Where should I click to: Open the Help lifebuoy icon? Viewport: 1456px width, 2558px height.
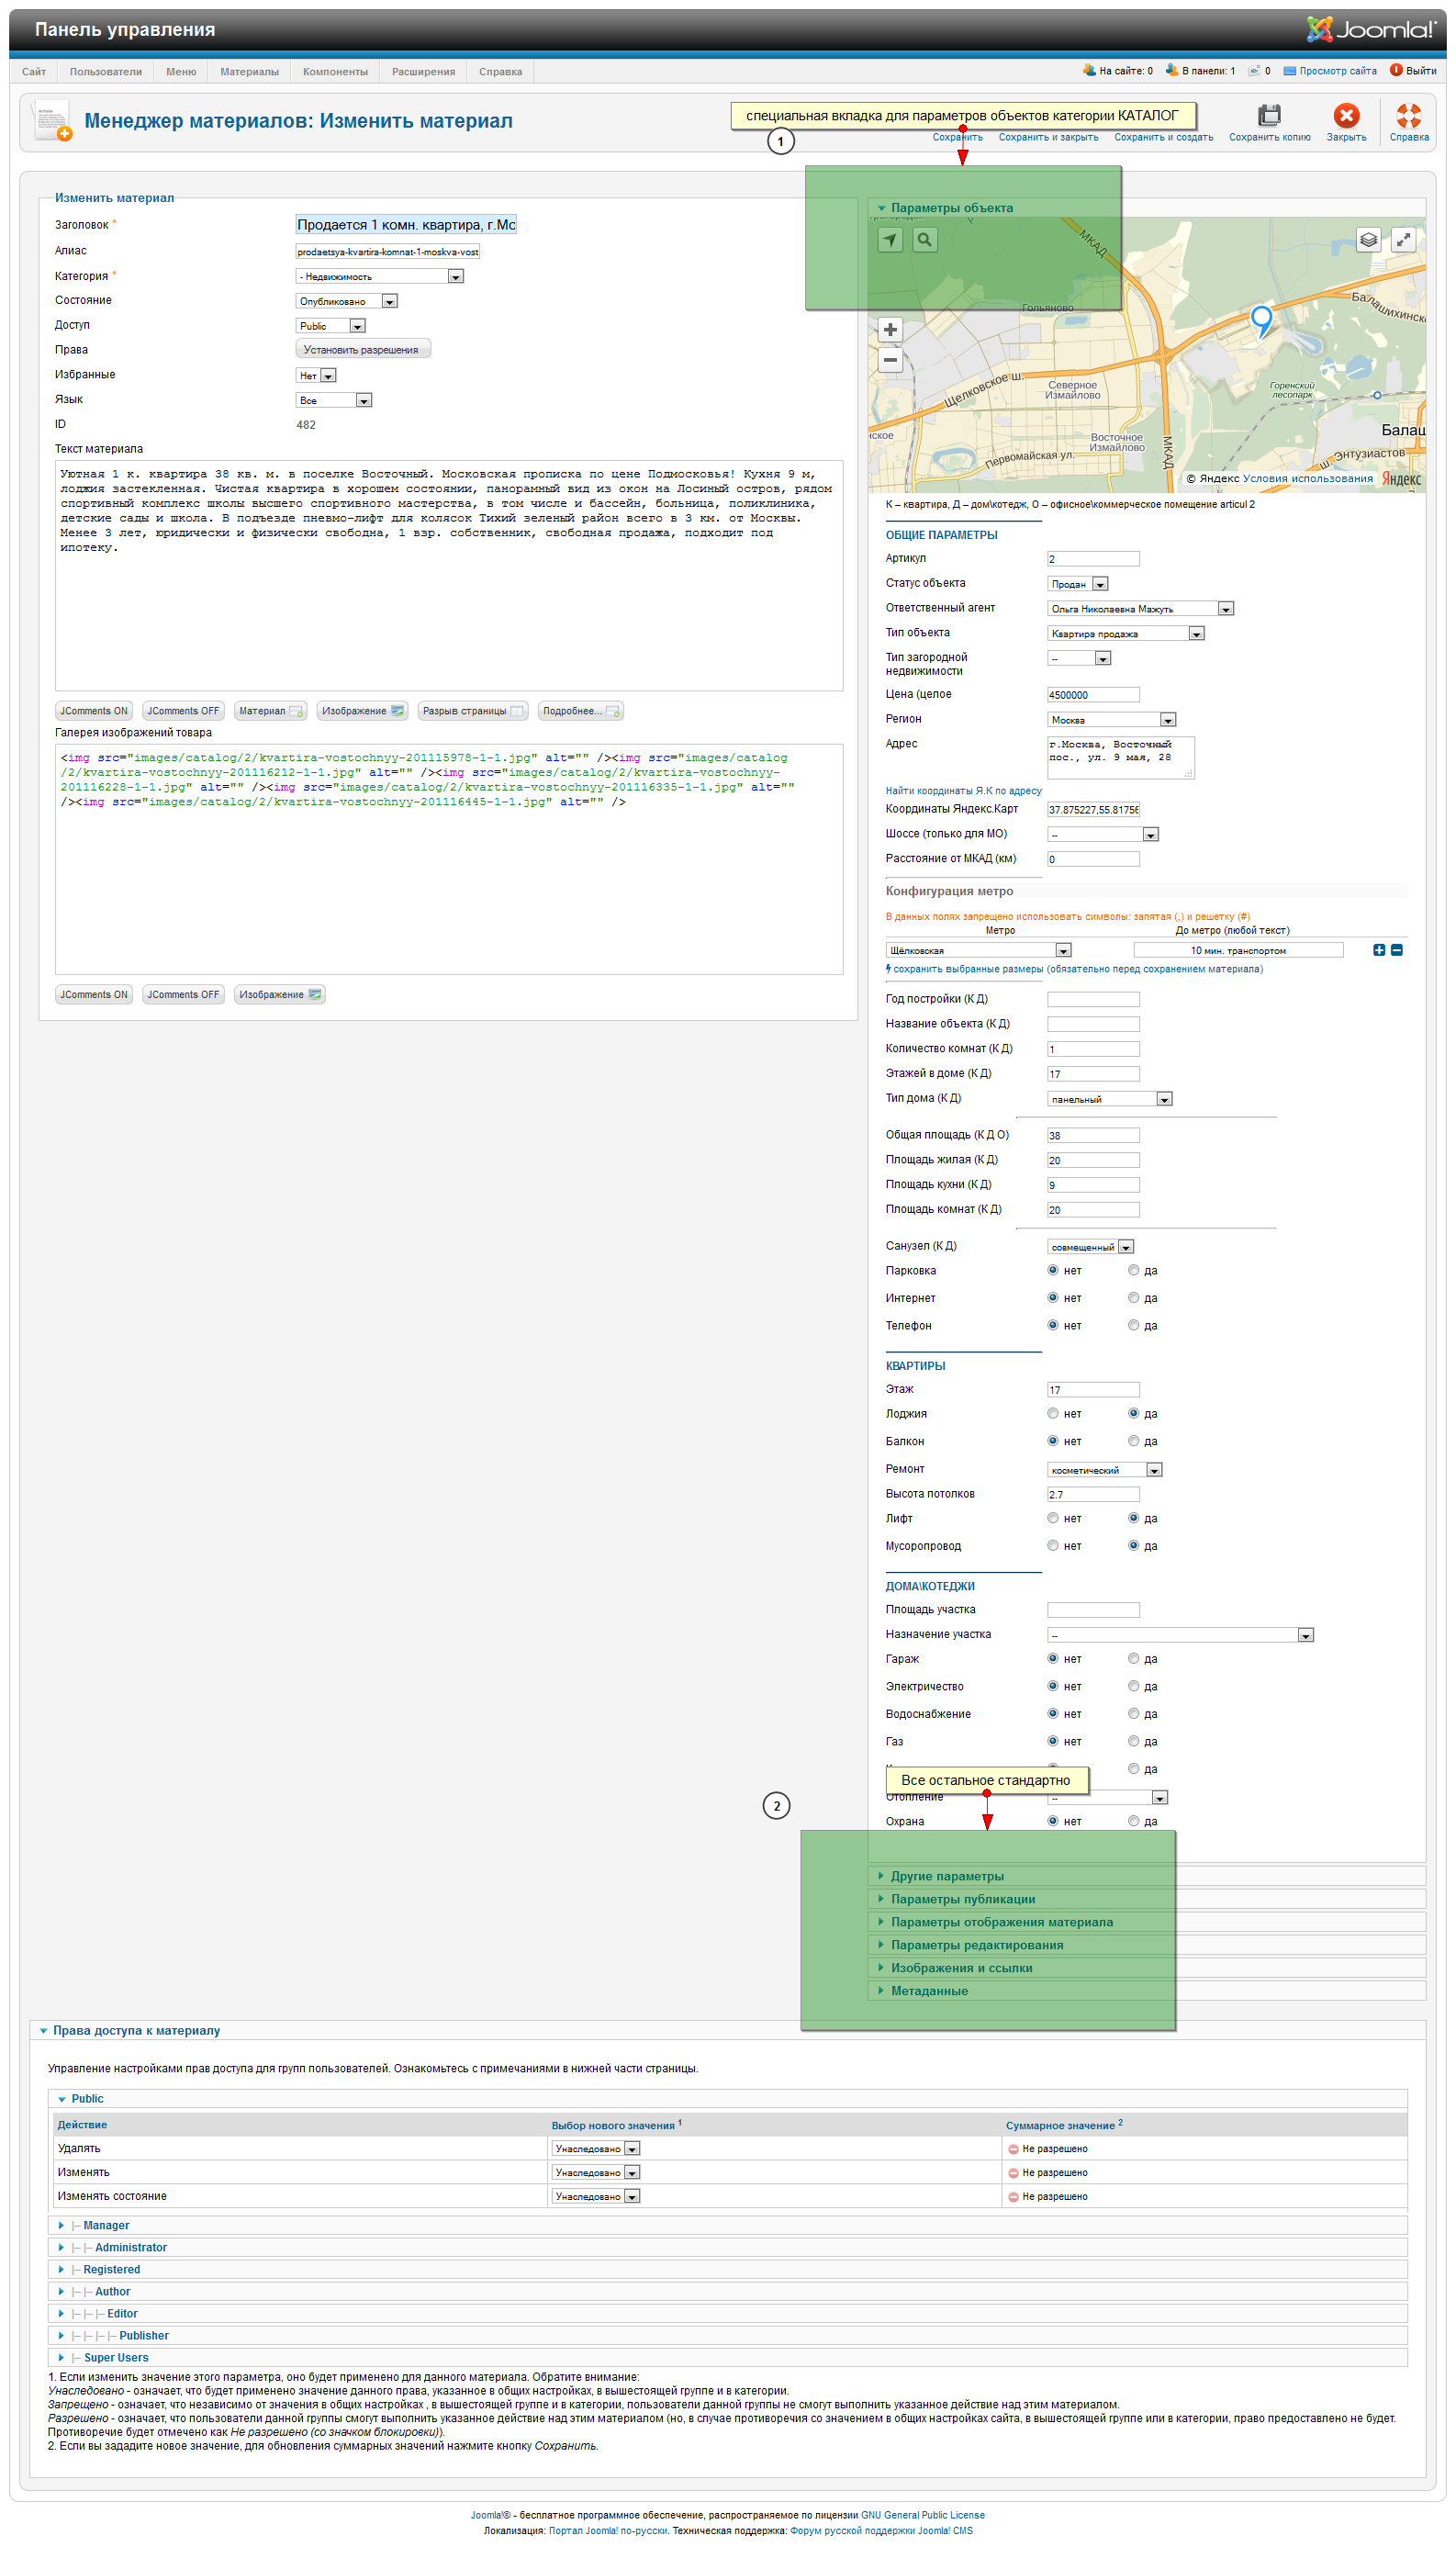click(1408, 115)
